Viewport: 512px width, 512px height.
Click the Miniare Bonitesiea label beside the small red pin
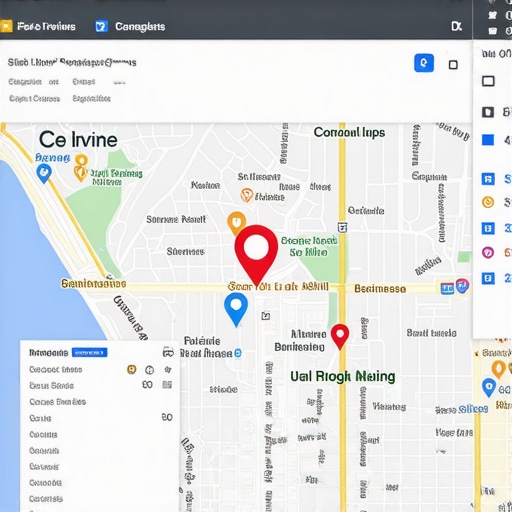pos(300,341)
